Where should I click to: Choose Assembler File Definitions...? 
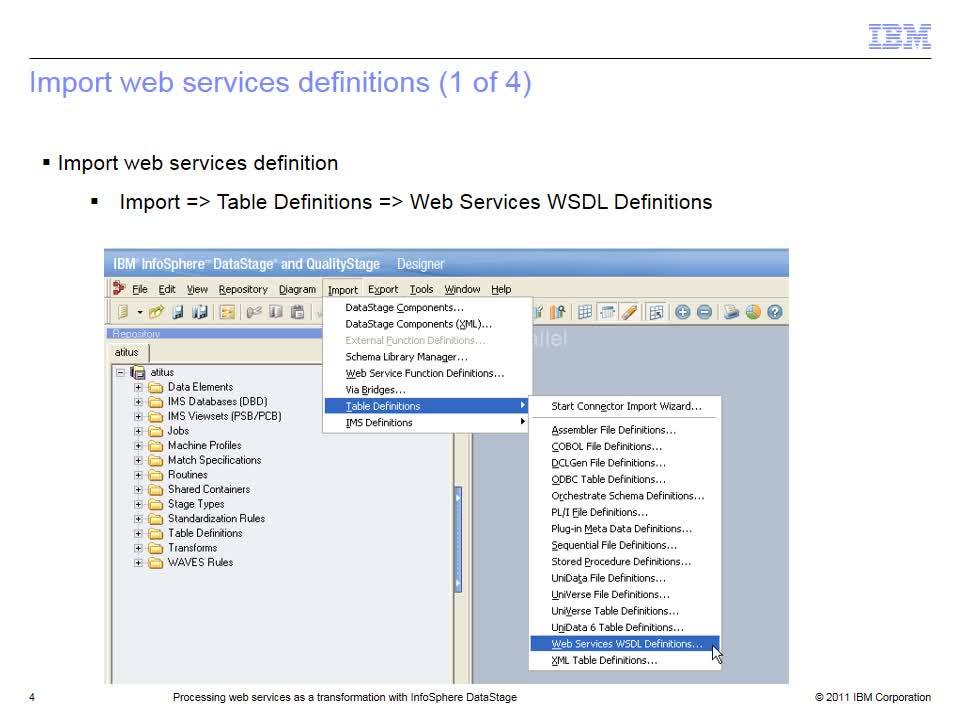click(625, 430)
